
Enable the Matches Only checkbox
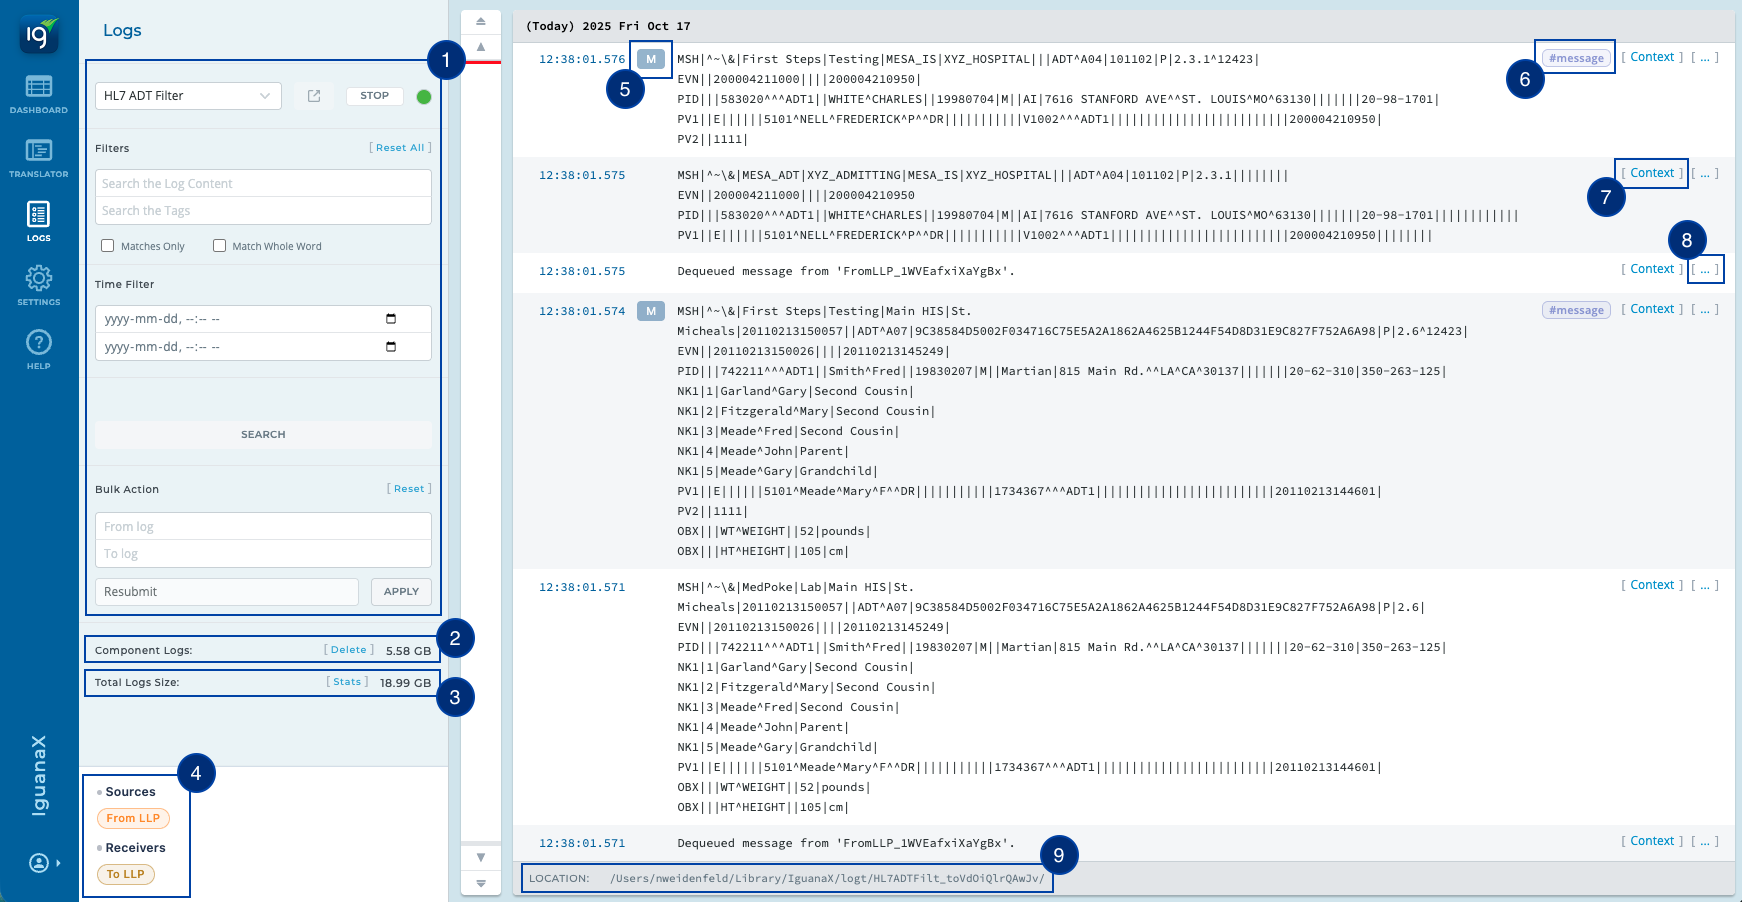108,246
